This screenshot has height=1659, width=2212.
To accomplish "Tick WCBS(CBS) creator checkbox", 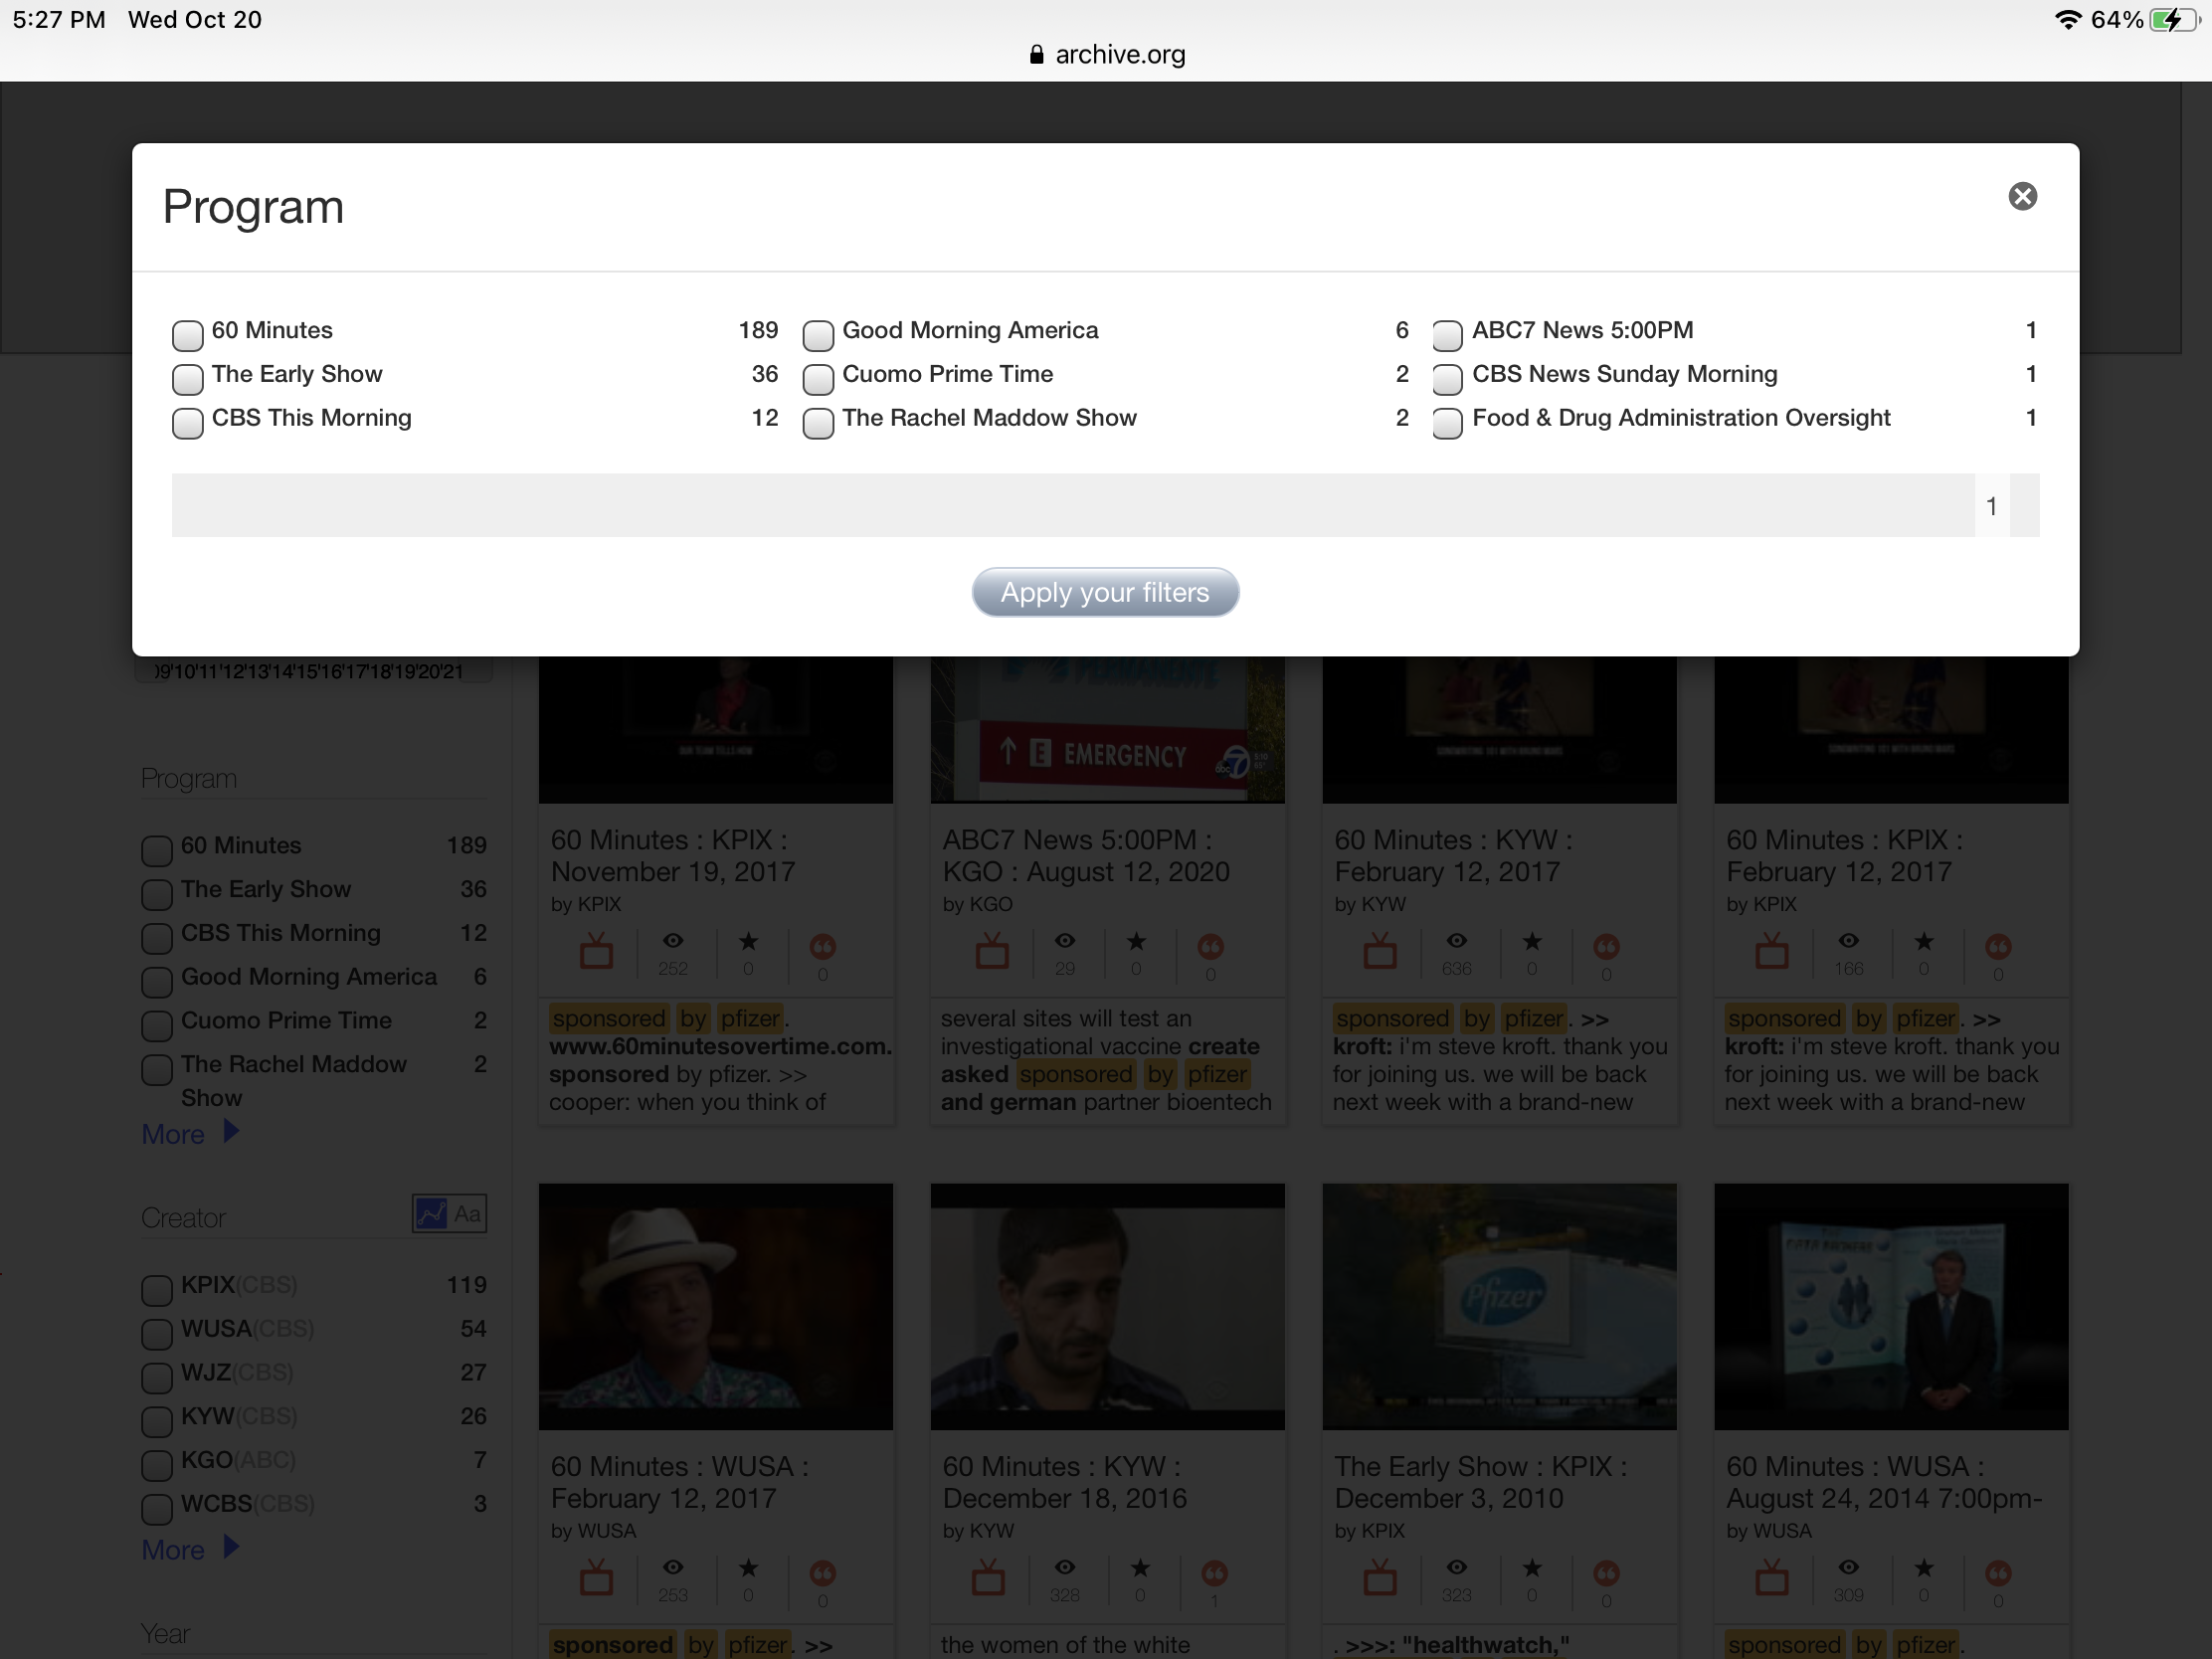I will pos(156,1508).
